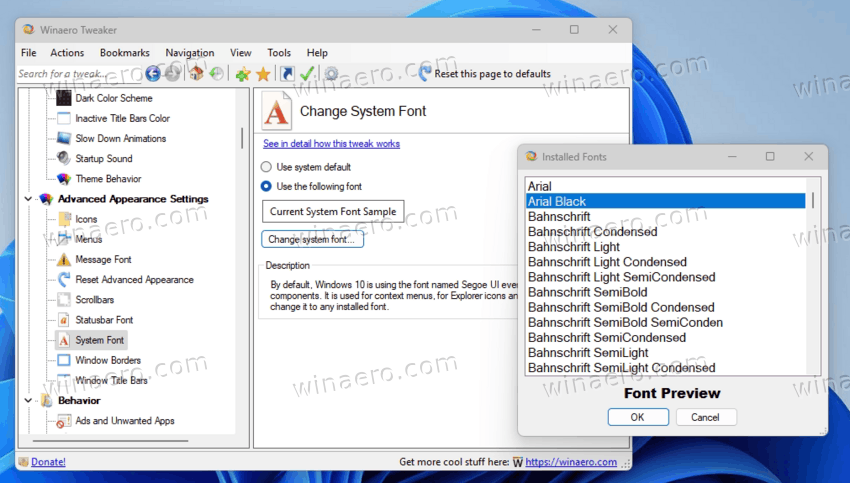
Task: Click the grey forward arrow toolbar button
Action: click(x=172, y=74)
